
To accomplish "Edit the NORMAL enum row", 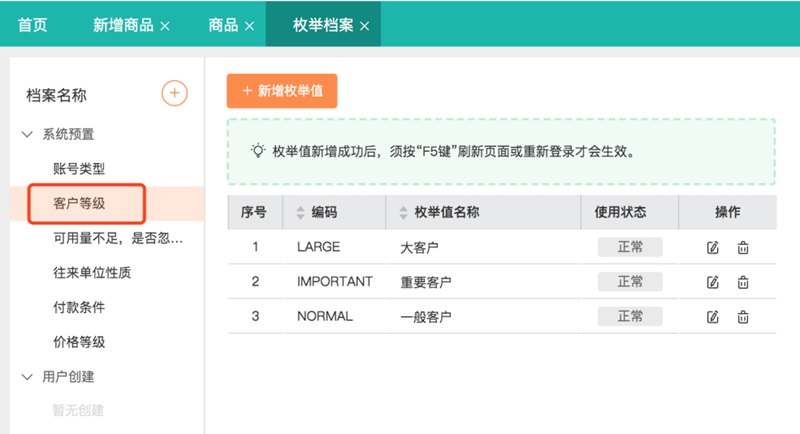I will tap(713, 317).
